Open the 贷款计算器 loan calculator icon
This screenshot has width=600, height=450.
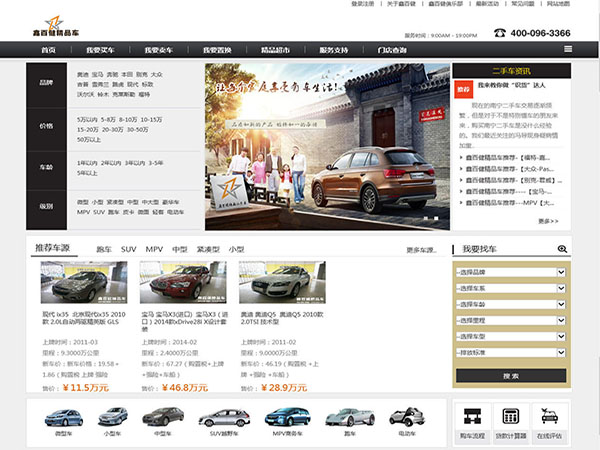tap(510, 420)
